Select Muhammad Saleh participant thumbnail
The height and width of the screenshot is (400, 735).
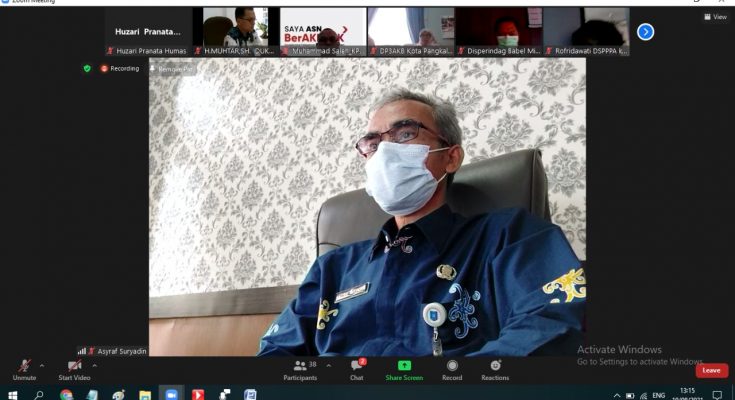(323, 32)
